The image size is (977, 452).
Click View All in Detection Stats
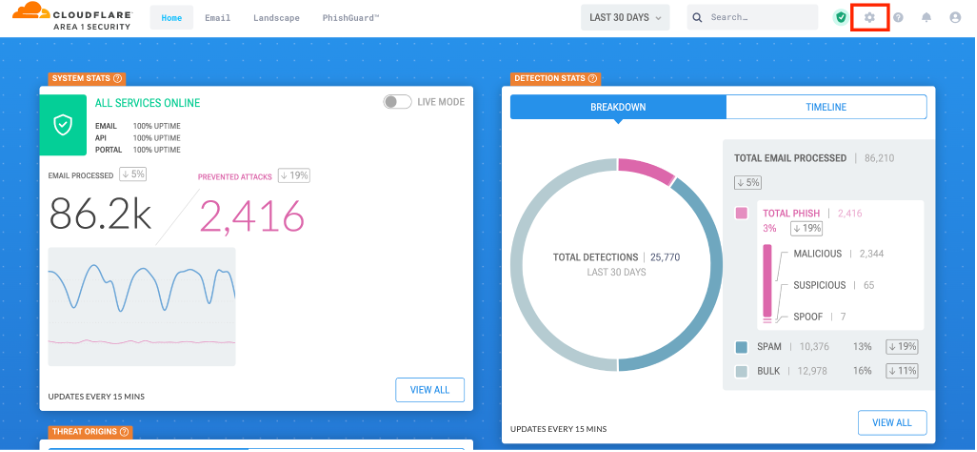pyautogui.click(x=892, y=422)
